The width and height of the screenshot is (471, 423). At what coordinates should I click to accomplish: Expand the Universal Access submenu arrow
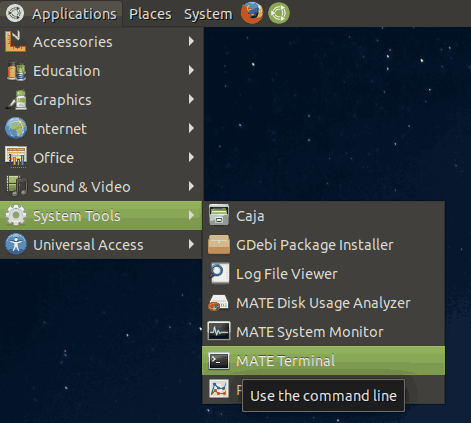pos(191,244)
